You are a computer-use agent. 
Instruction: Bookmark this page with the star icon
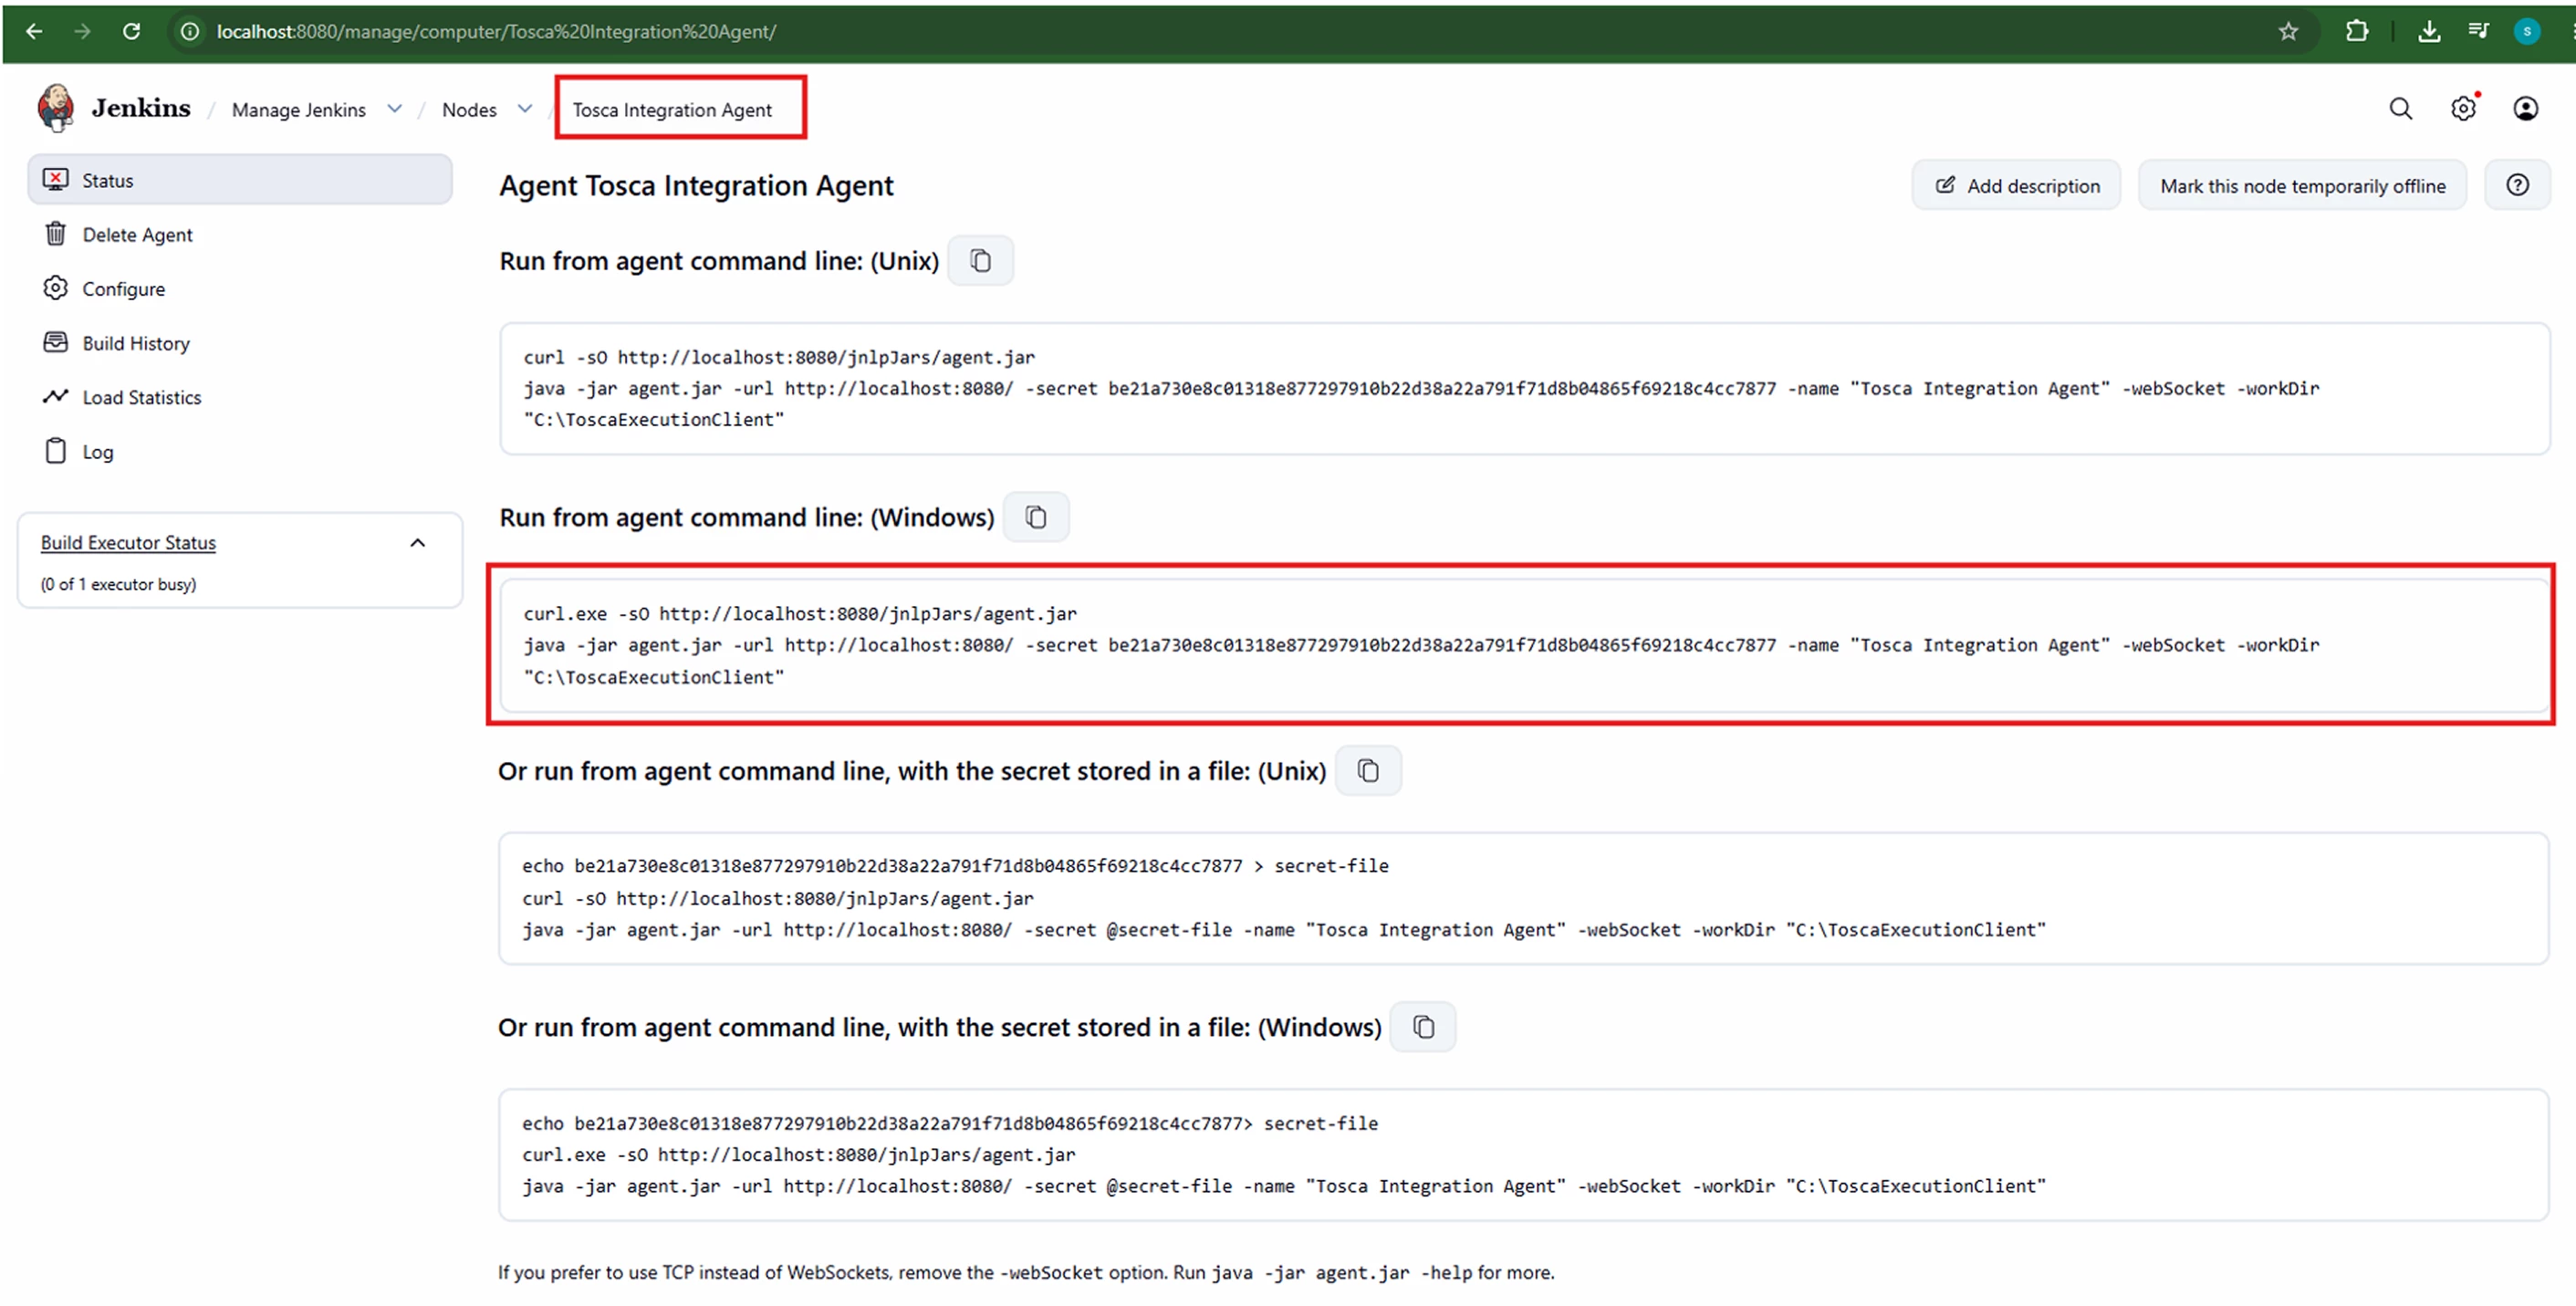coord(2288,31)
